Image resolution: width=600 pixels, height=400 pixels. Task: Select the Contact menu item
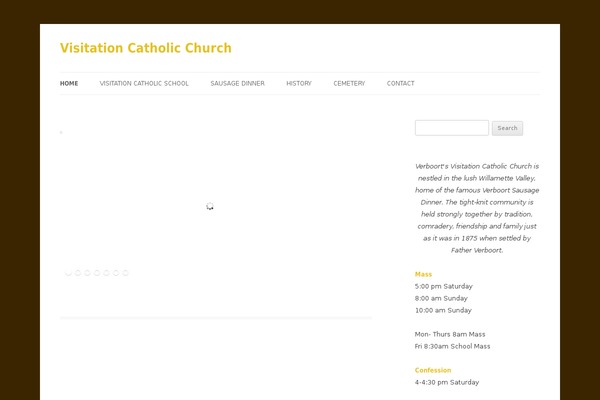point(400,83)
